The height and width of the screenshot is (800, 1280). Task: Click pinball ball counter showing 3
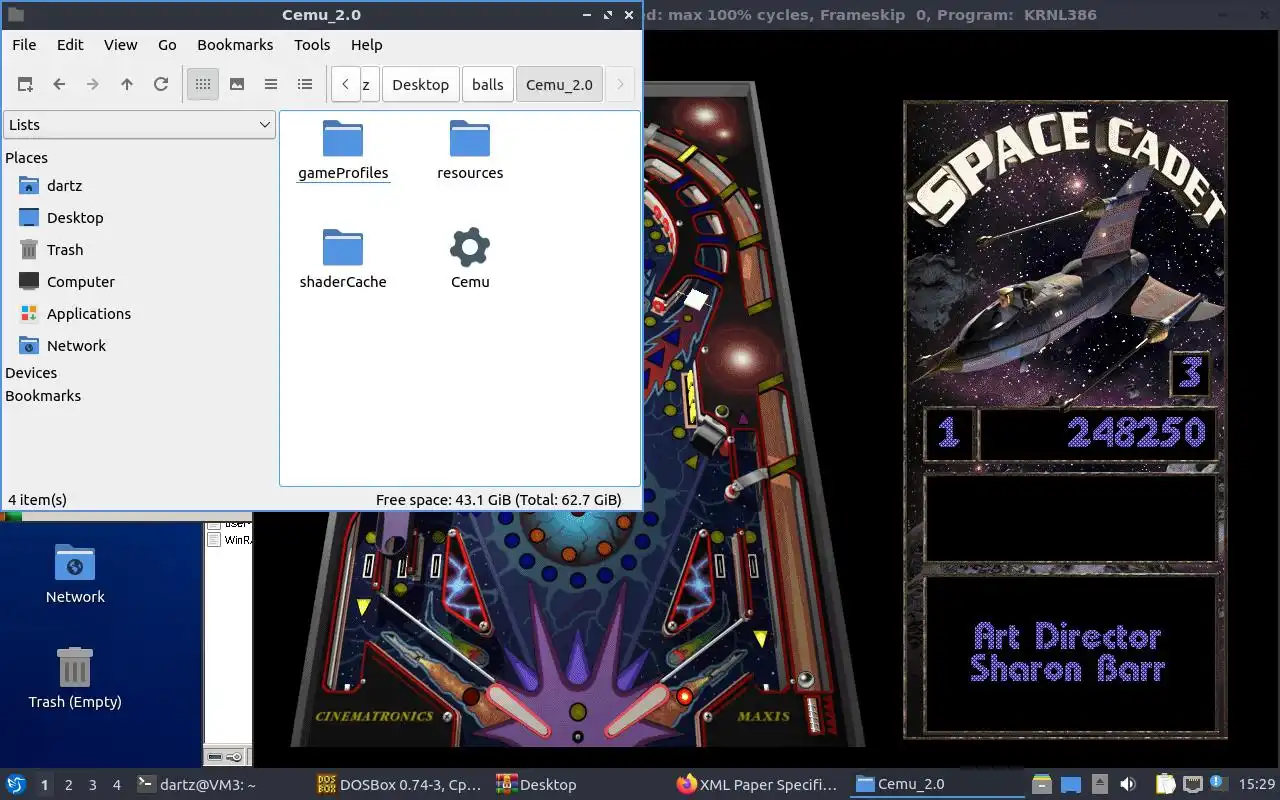(1190, 374)
